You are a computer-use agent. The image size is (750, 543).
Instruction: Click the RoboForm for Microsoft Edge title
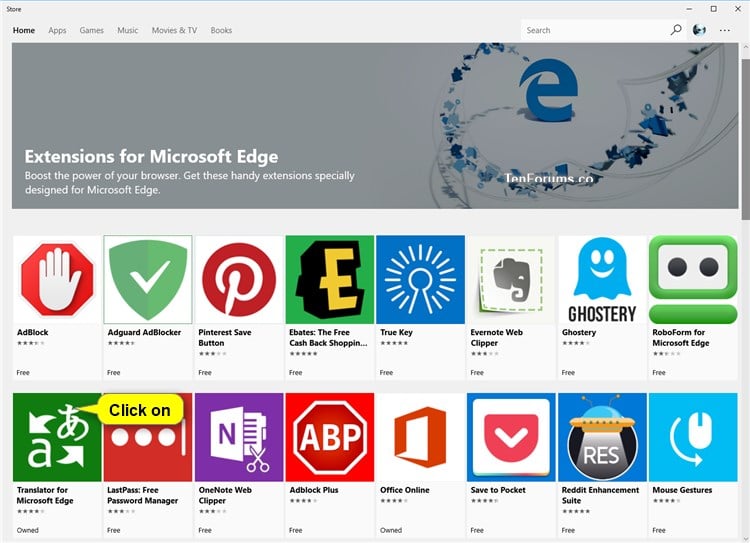(681, 337)
